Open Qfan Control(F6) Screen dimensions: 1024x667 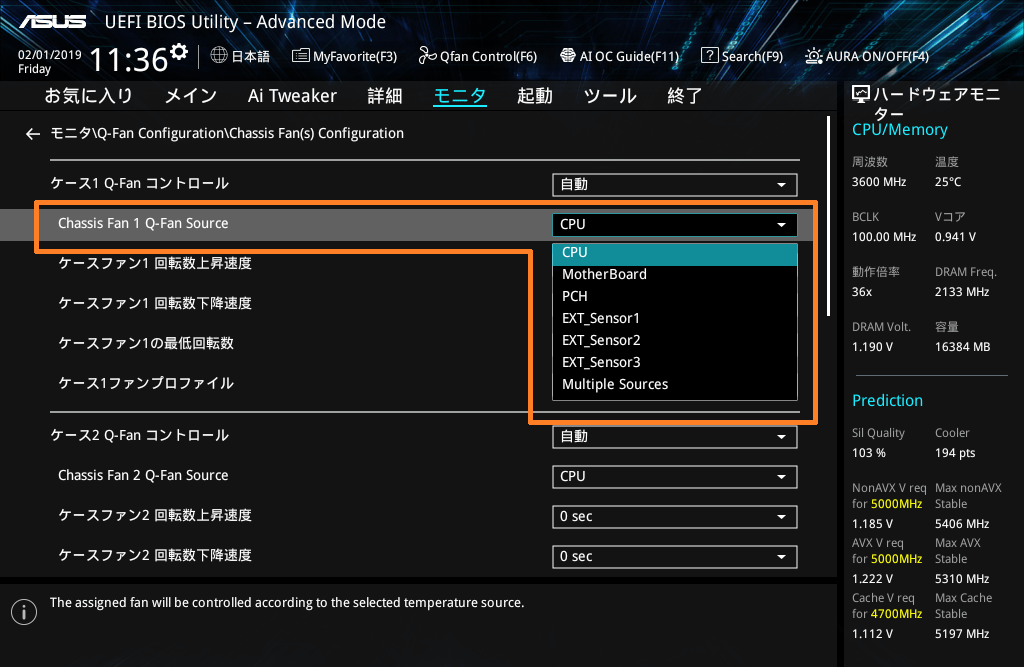tap(478, 56)
